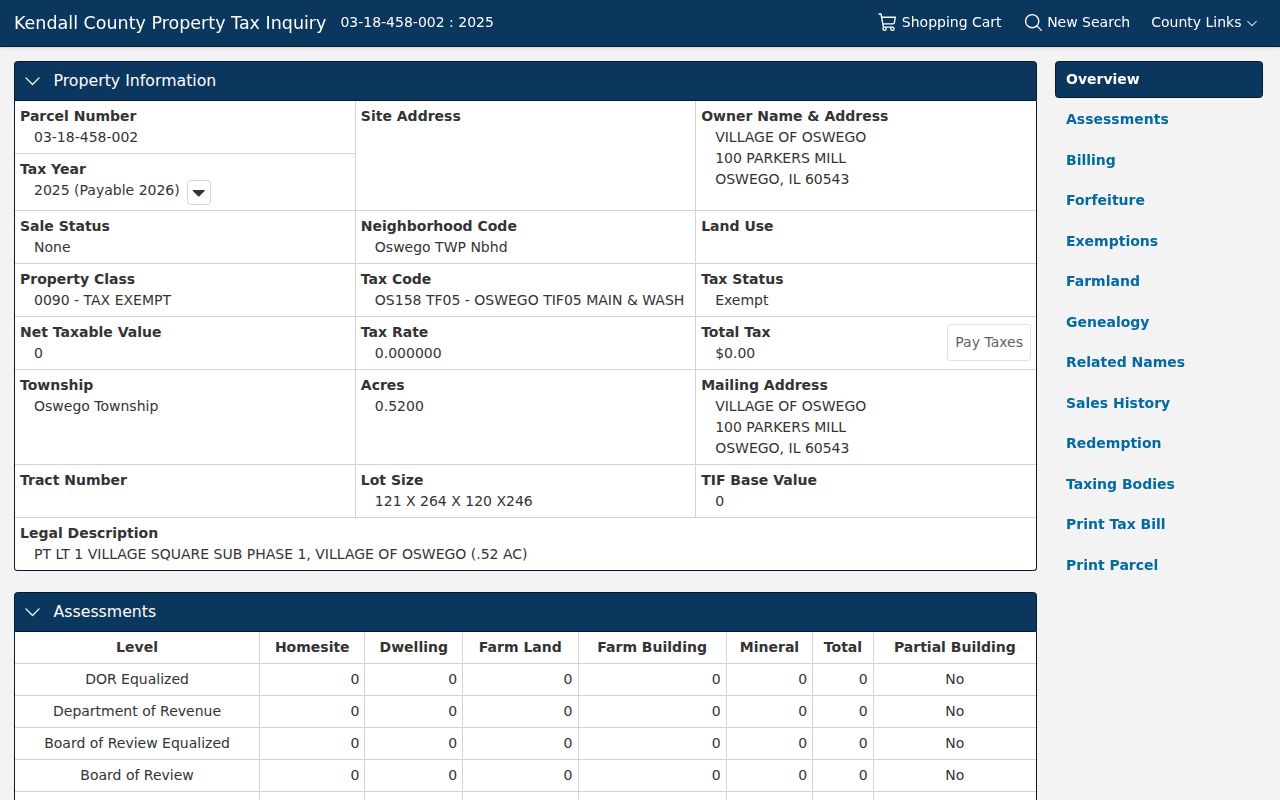Click the Kendall County Property Tax Inquiry title
Viewport: 1280px width, 800px height.
170,23
